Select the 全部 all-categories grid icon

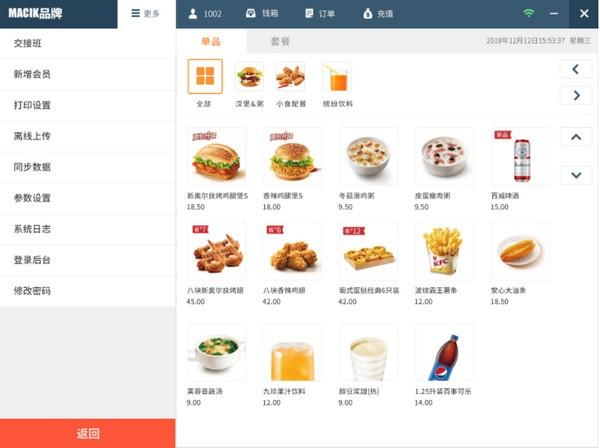tap(205, 76)
